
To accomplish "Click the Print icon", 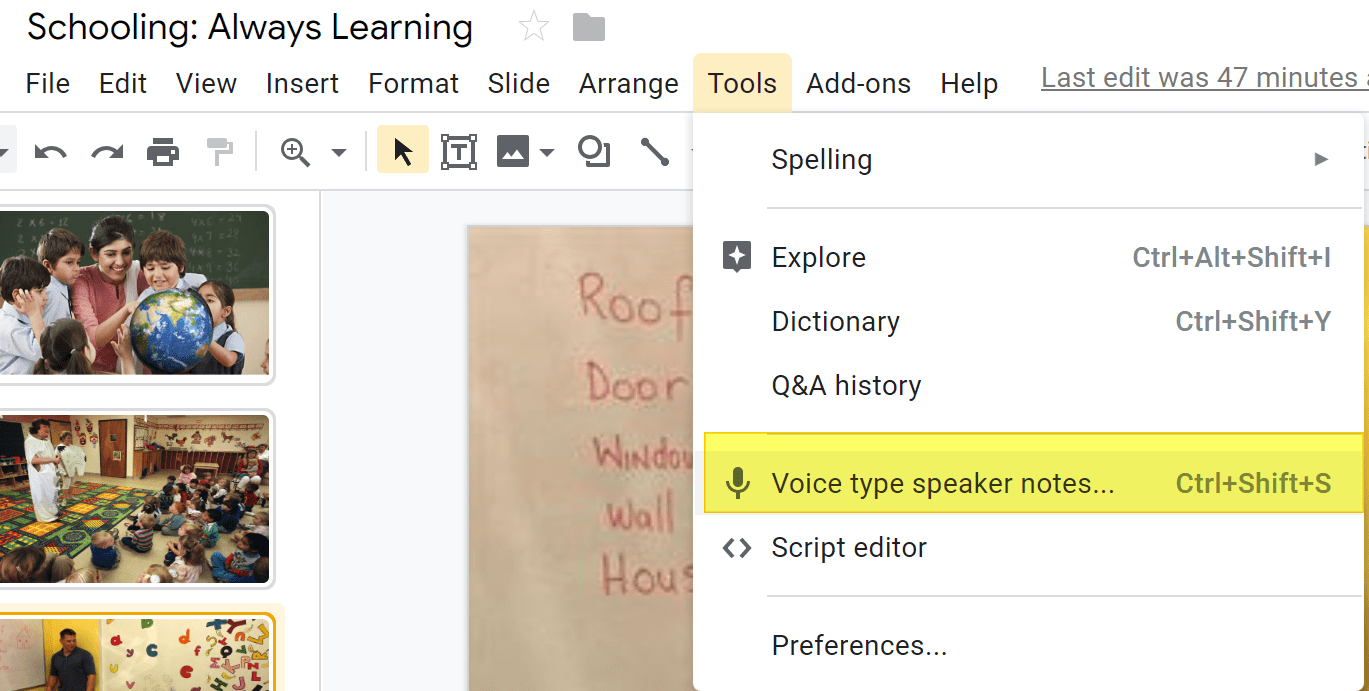I will tap(163, 152).
